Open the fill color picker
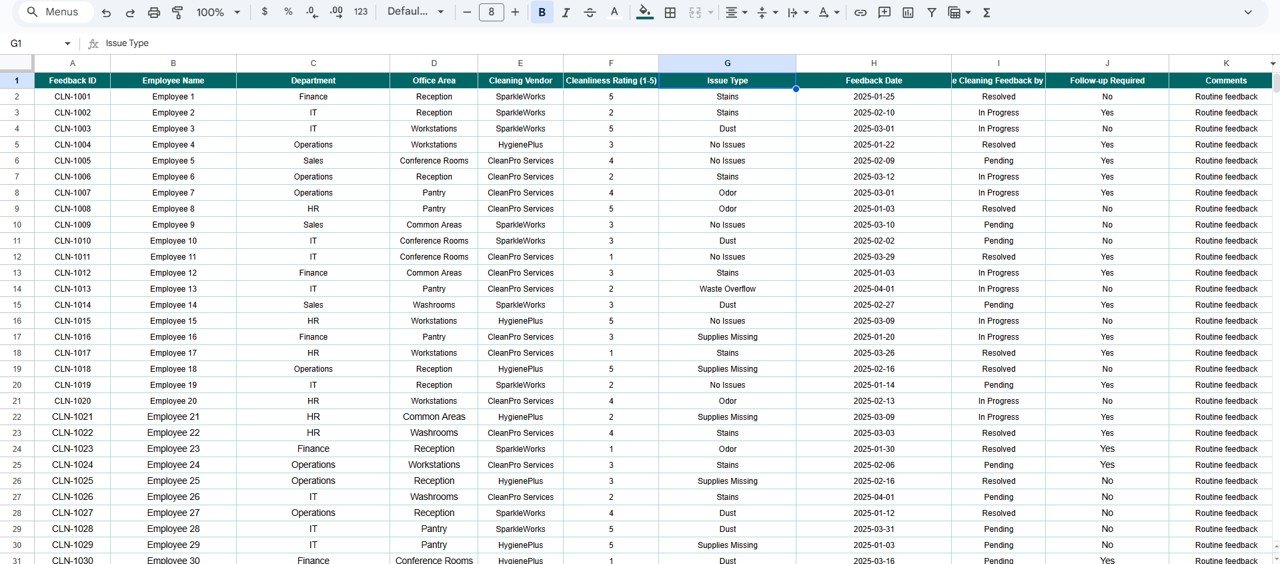The image size is (1280, 564). point(644,13)
